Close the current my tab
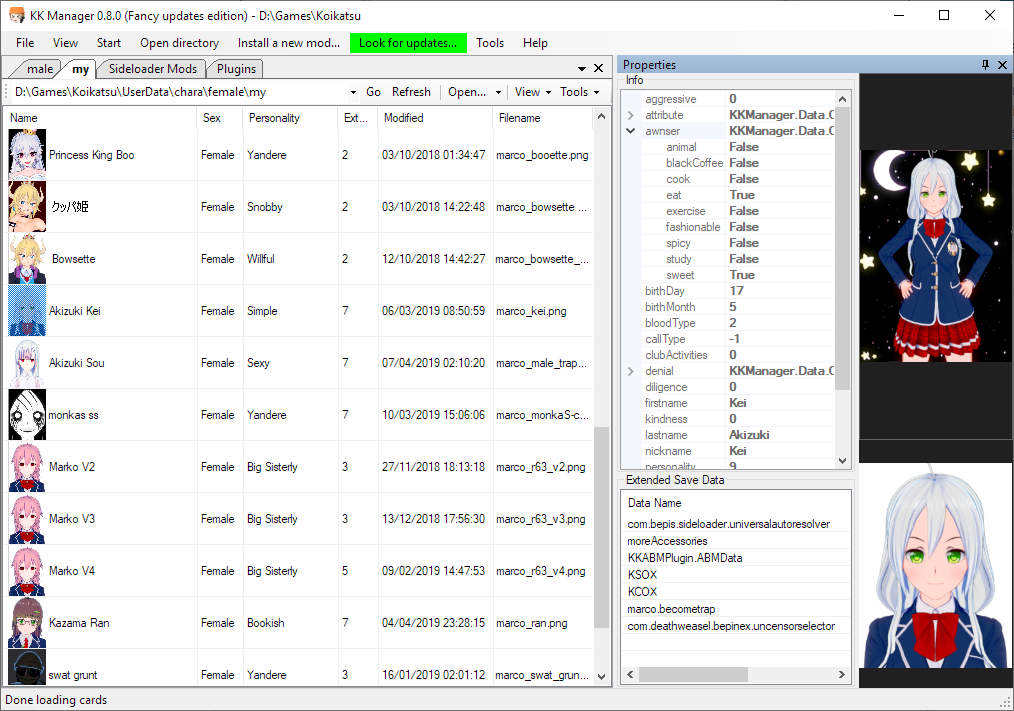 [599, 68]
